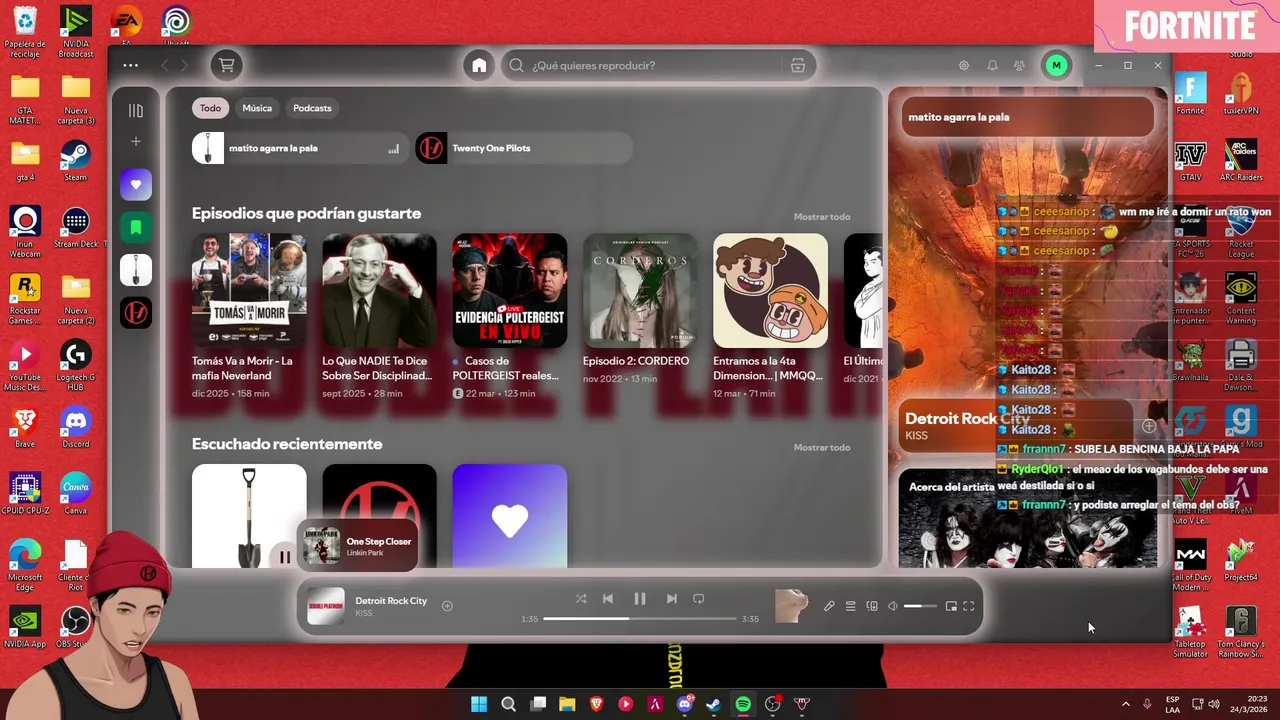1280x720 pixels.
Task: Enter full screen player mode
Action: point(969,606)
